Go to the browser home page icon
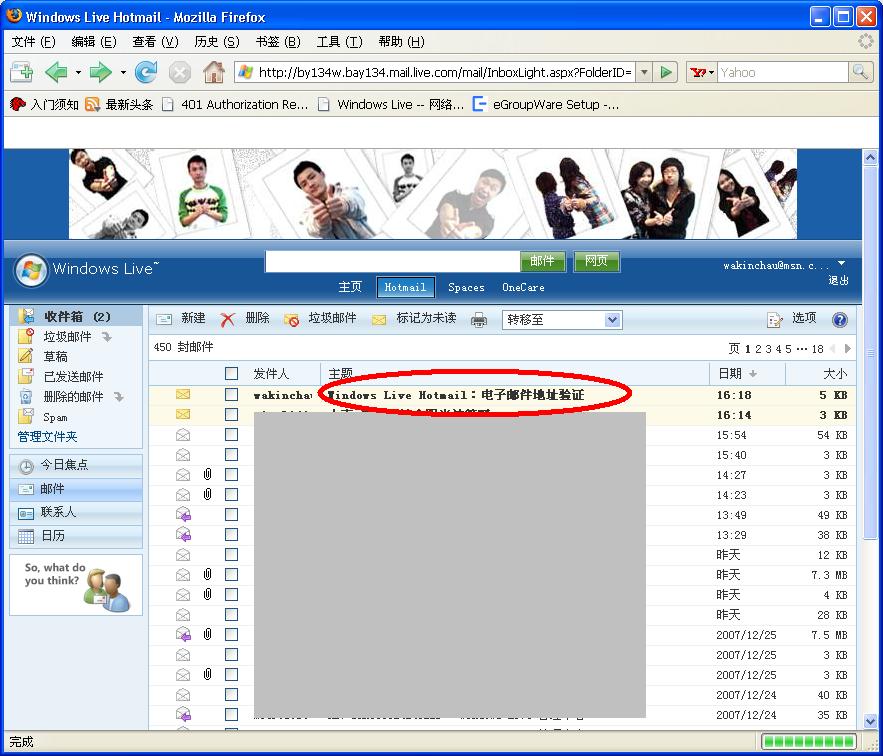This screenshot has height=756, width=883. (x=214, y=72)
